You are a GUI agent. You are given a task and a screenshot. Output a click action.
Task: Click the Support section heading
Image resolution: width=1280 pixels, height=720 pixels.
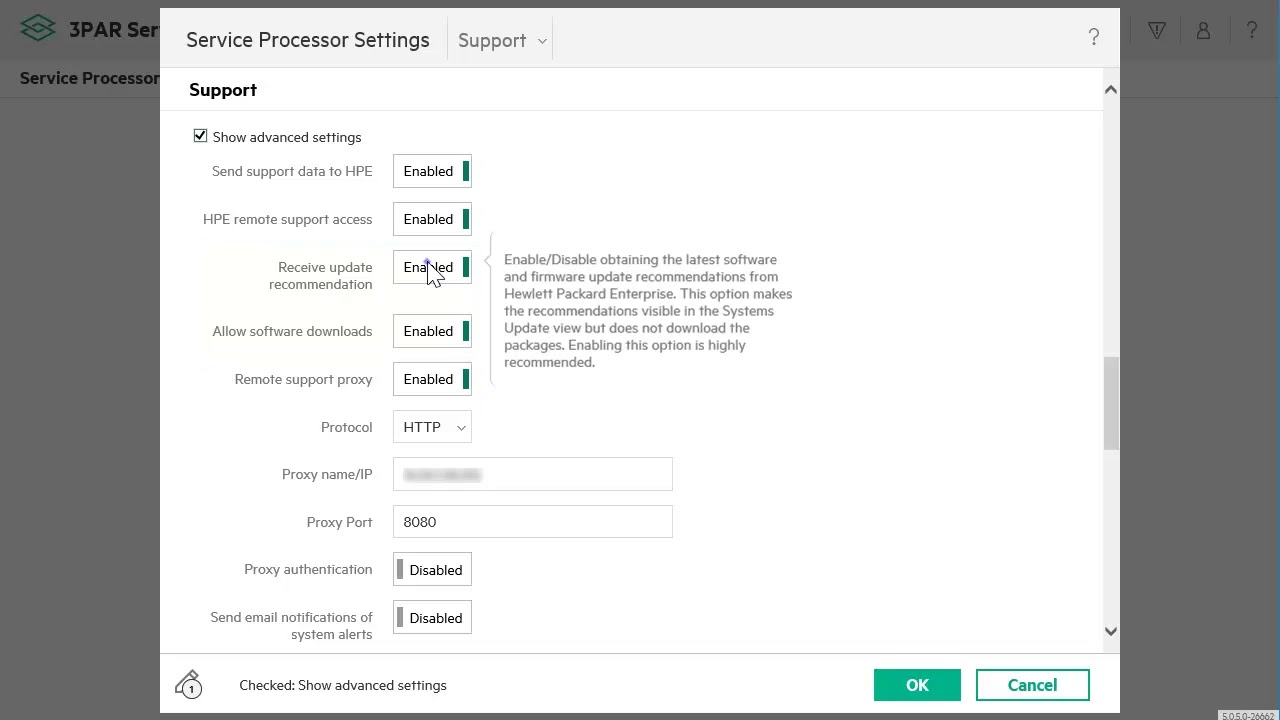(x=223, y=90)
